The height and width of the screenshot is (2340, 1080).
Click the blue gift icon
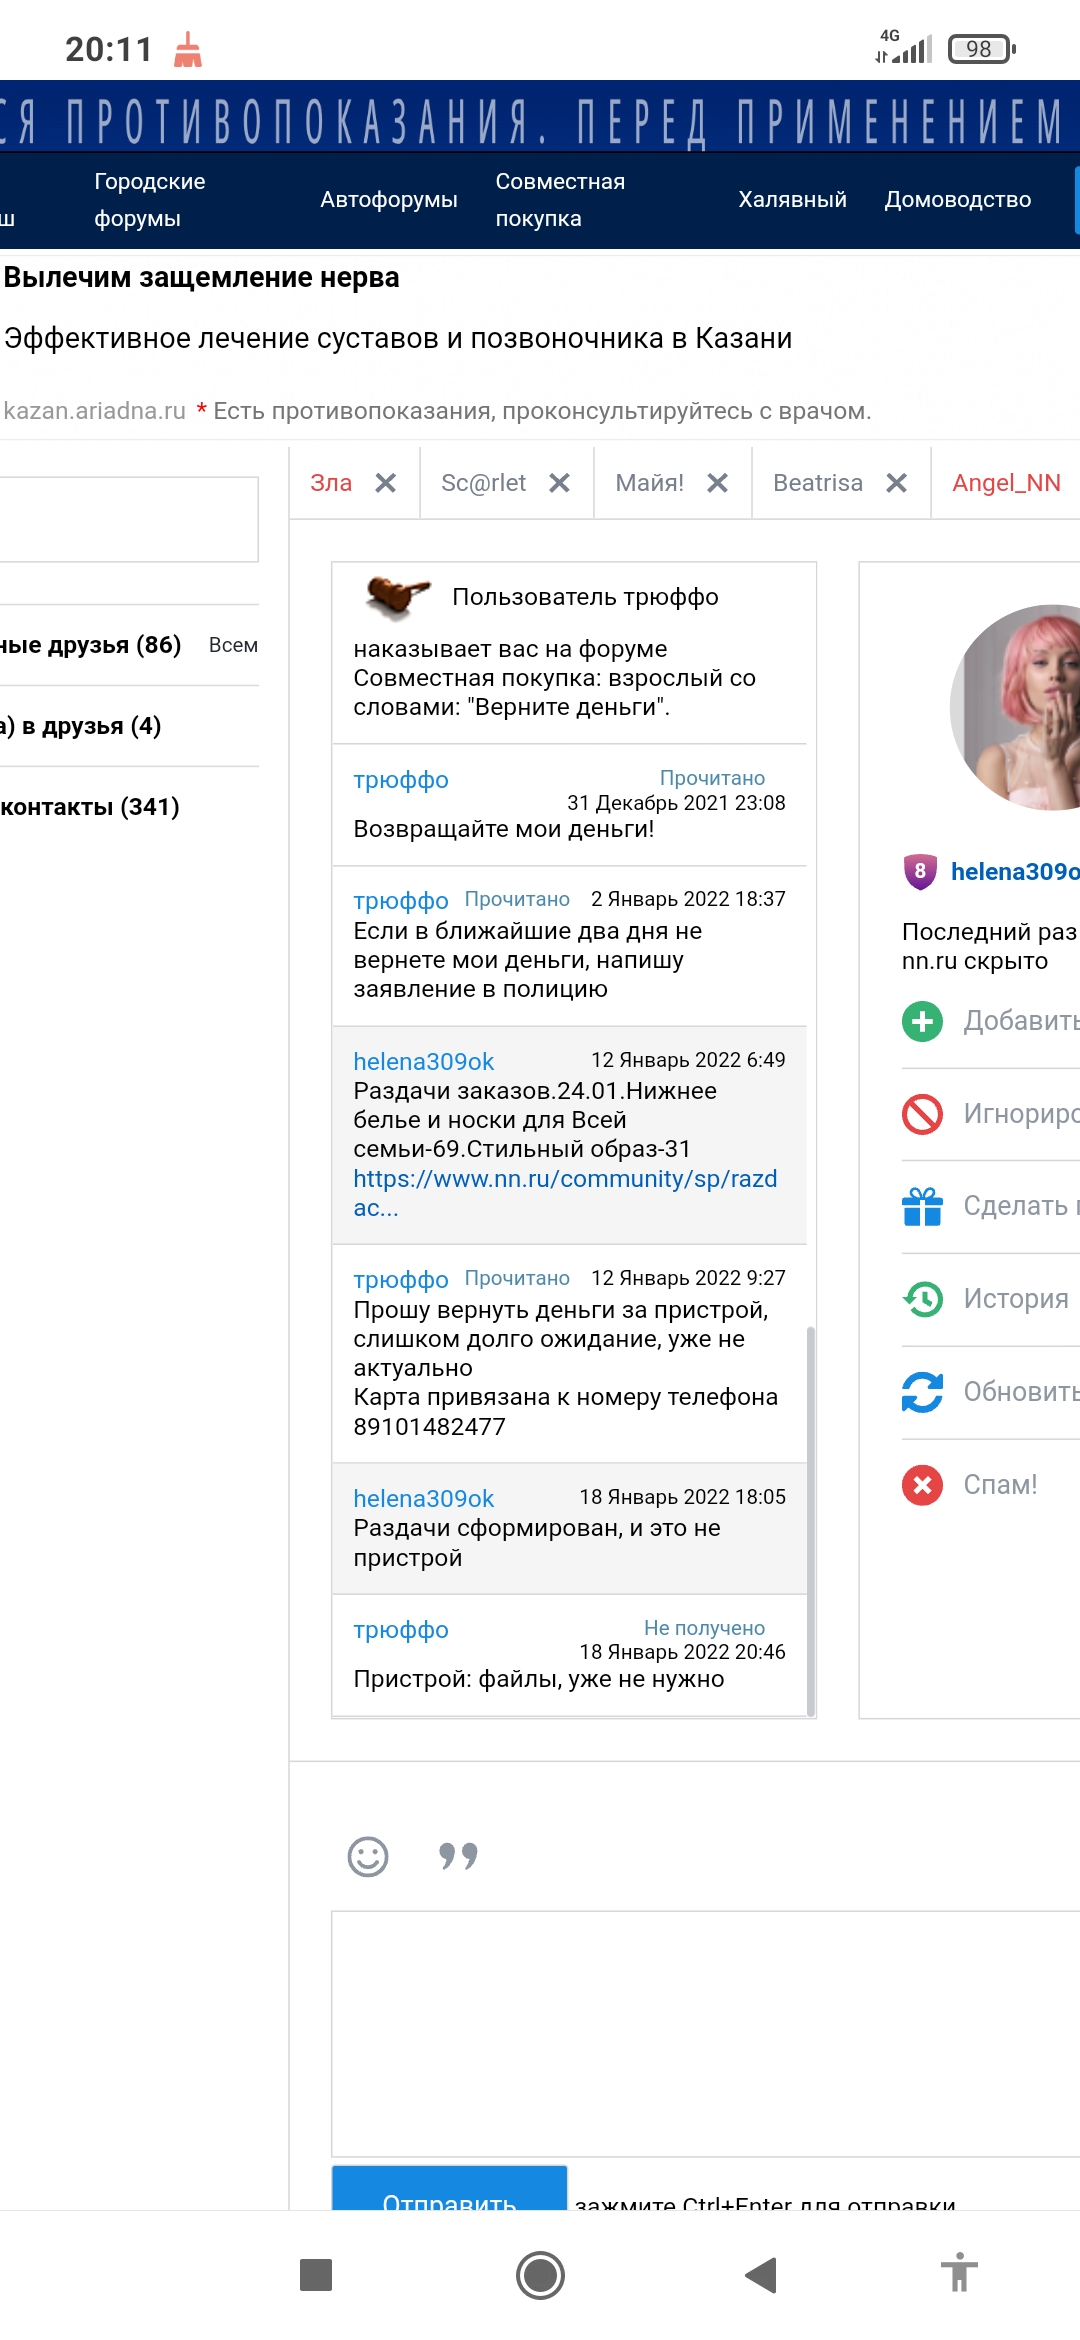click(922, 1206)
